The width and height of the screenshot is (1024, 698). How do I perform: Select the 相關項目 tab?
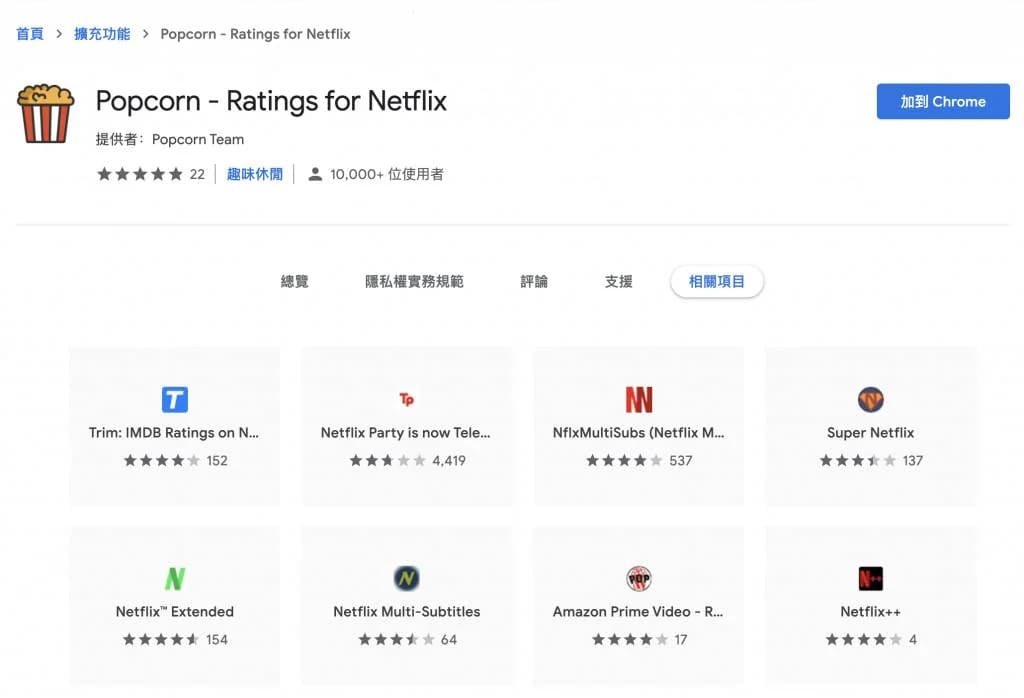tap(716, 281)
